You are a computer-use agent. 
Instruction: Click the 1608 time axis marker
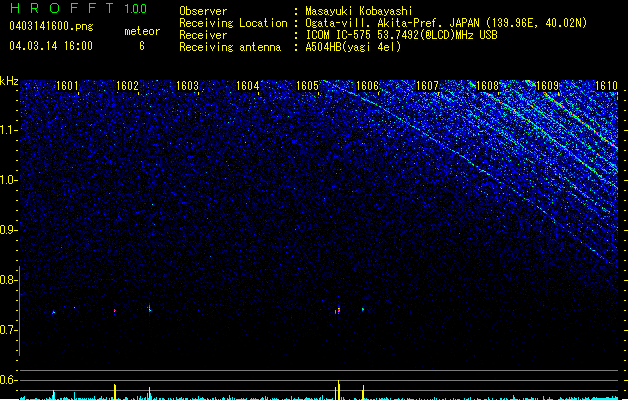487,86
